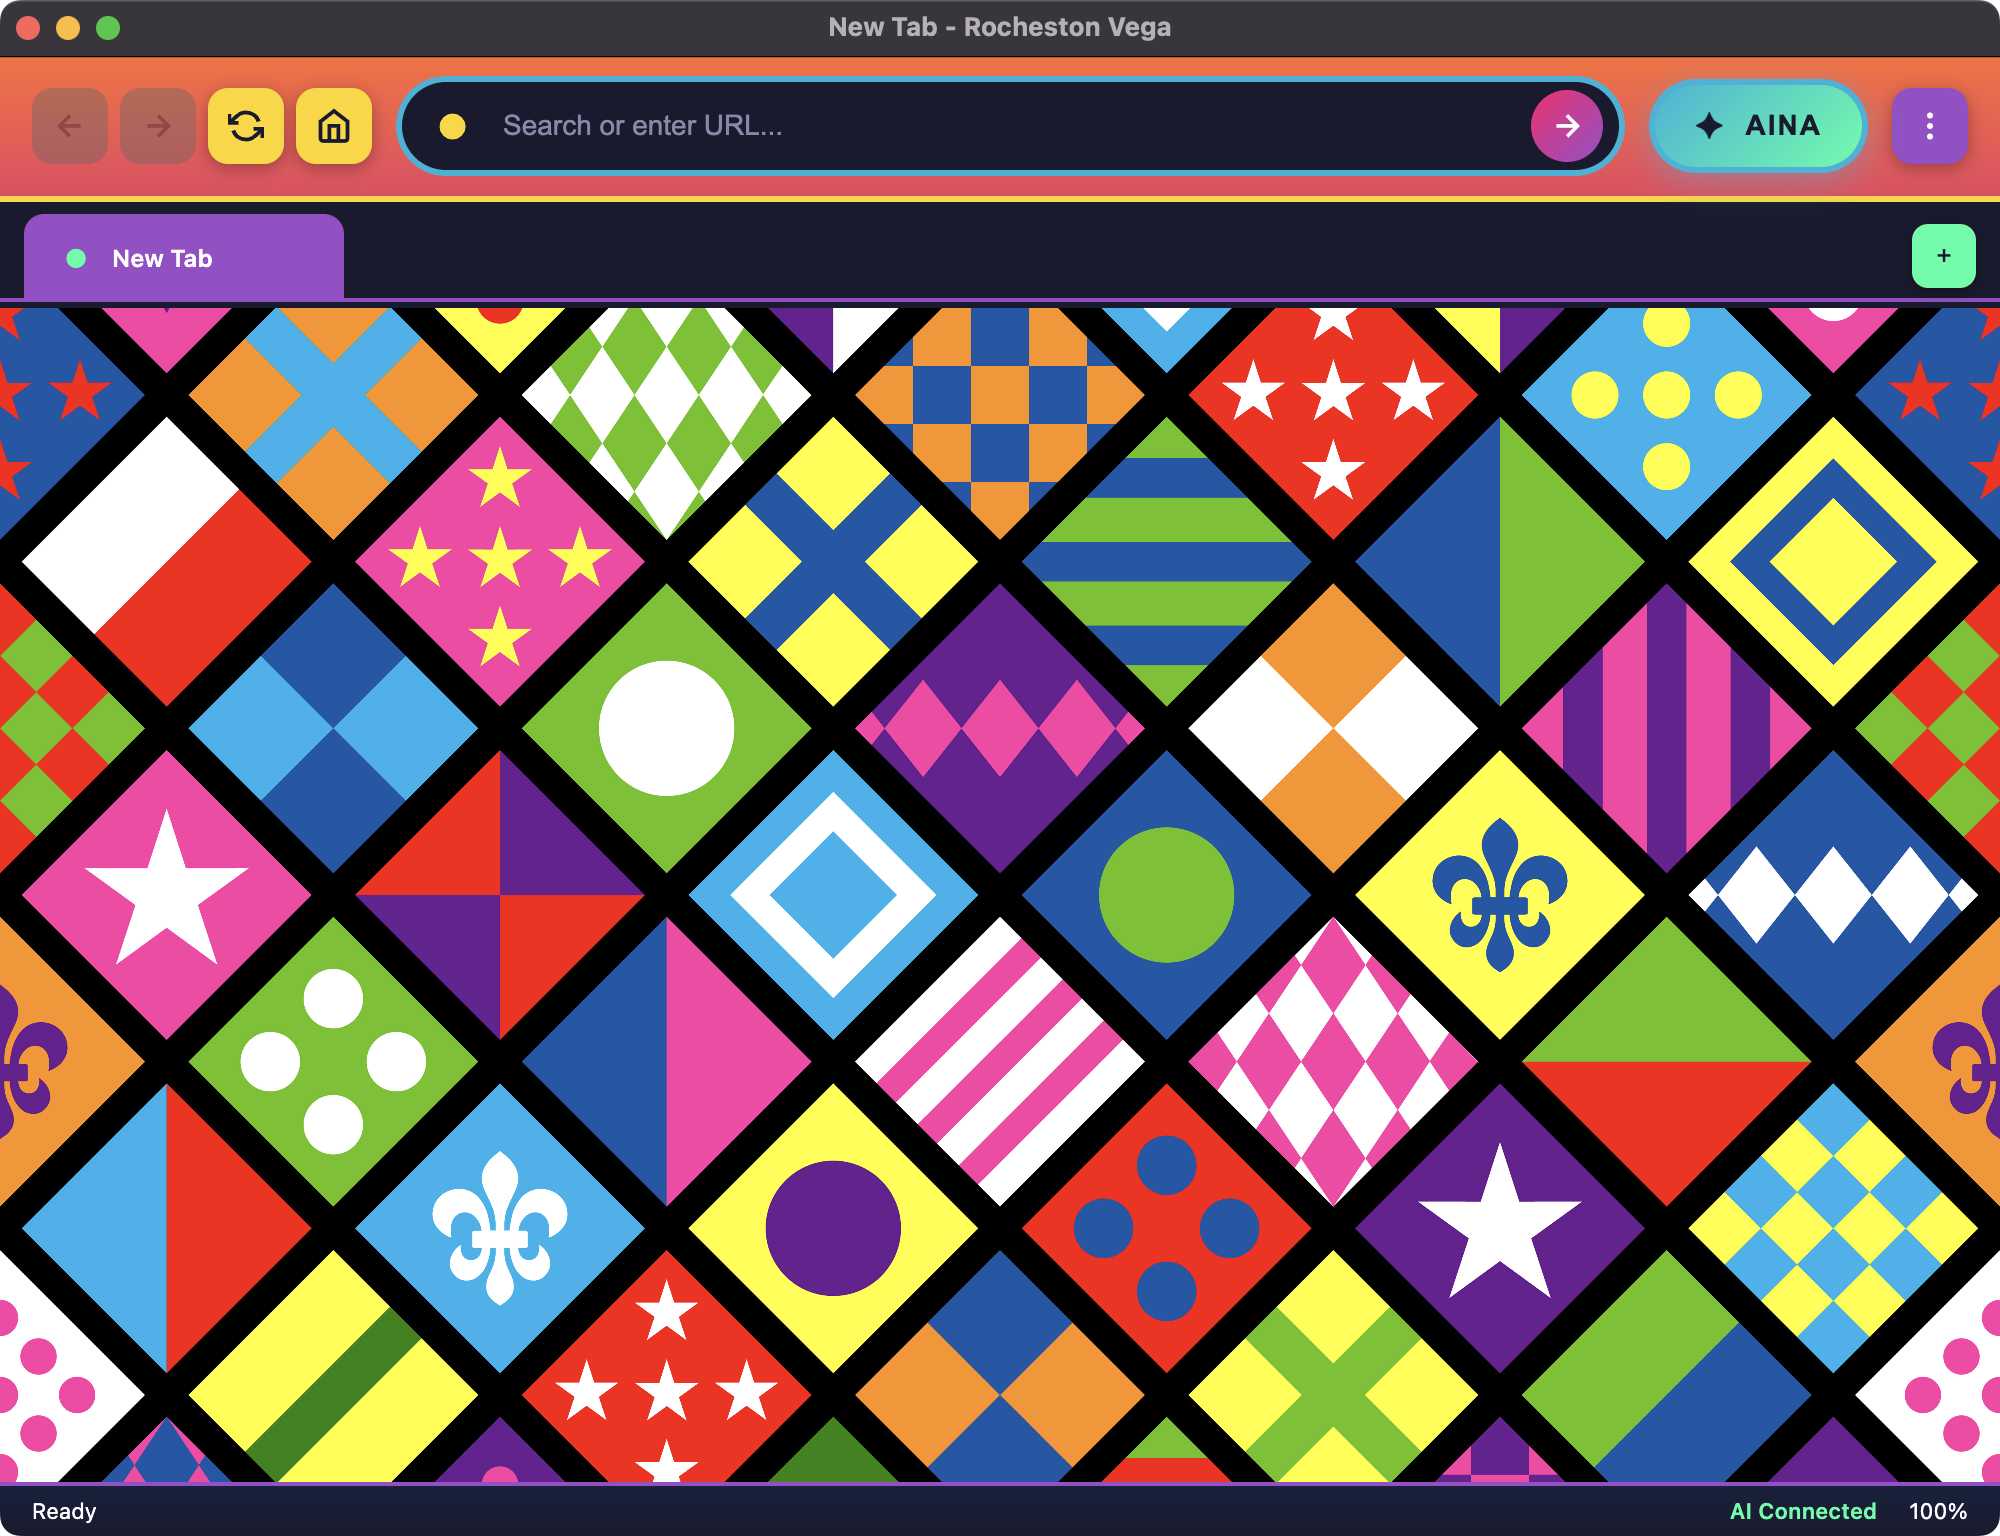Viewport: 2000px width, 1536px height.
Task: Click yellow tile with blue fleur-de-lis
Action: click(1499, 895)
